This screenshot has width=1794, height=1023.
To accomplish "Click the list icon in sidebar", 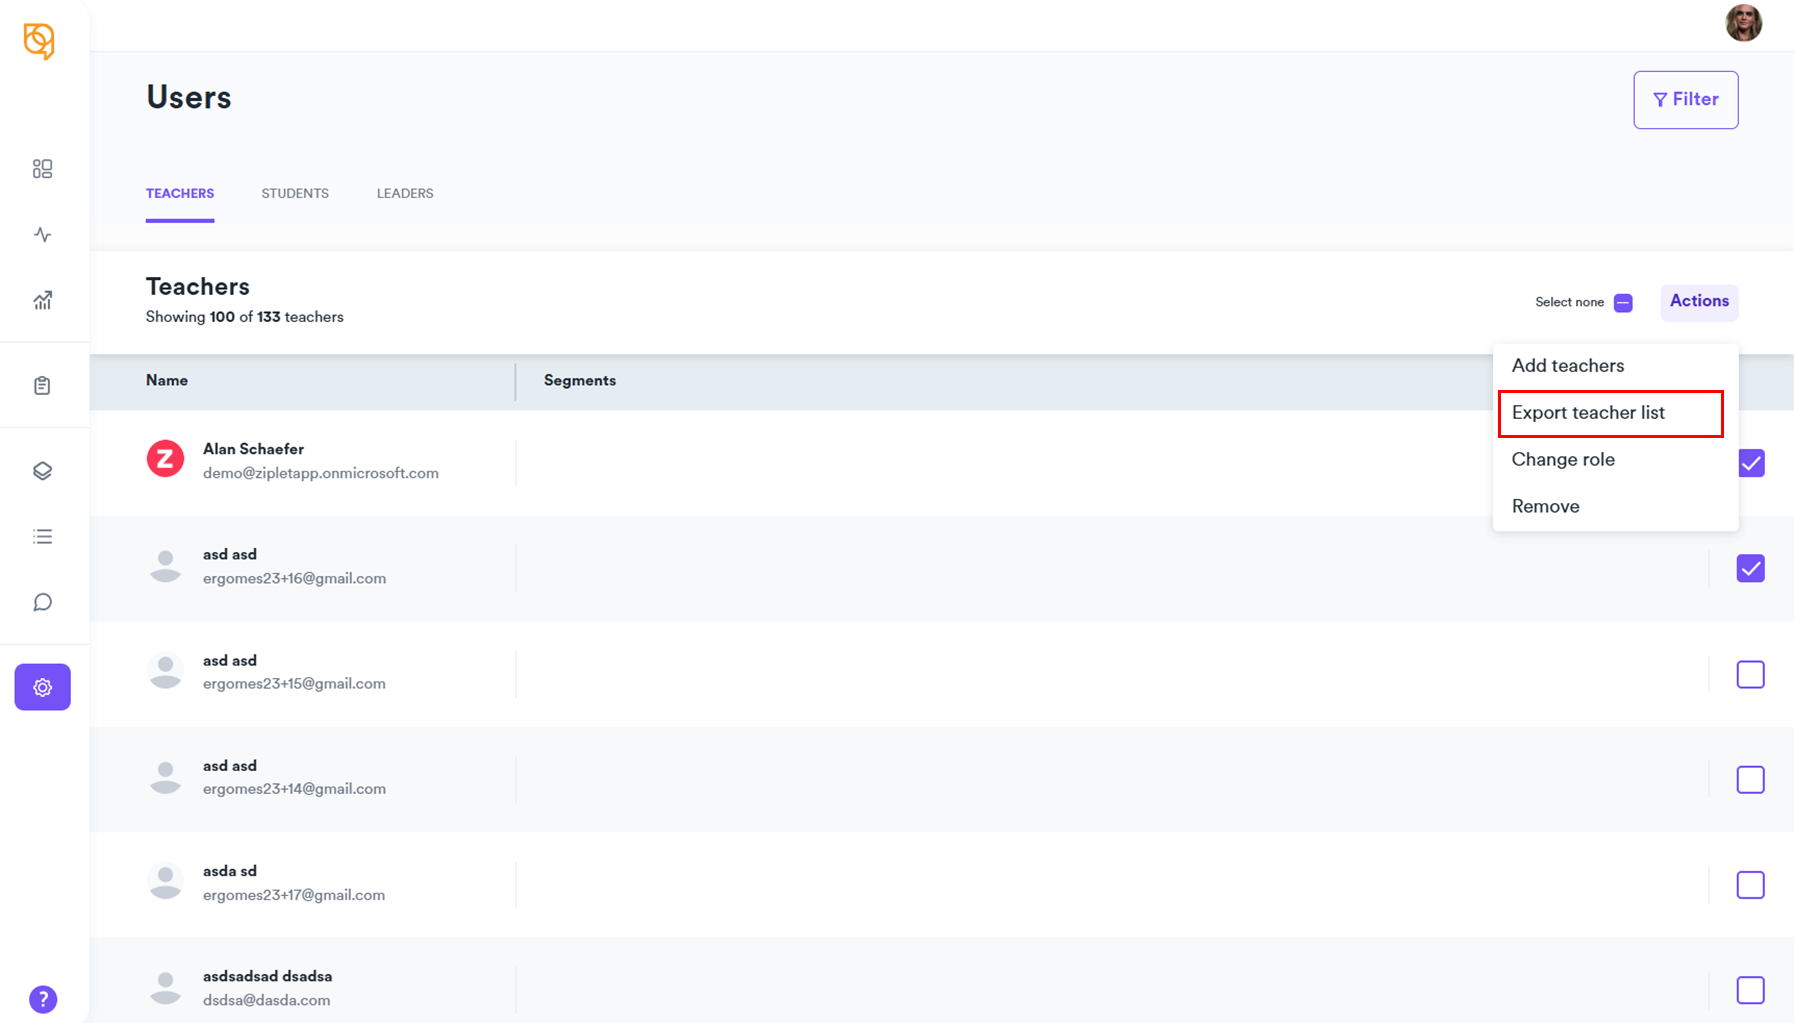I will coord(42,537).
